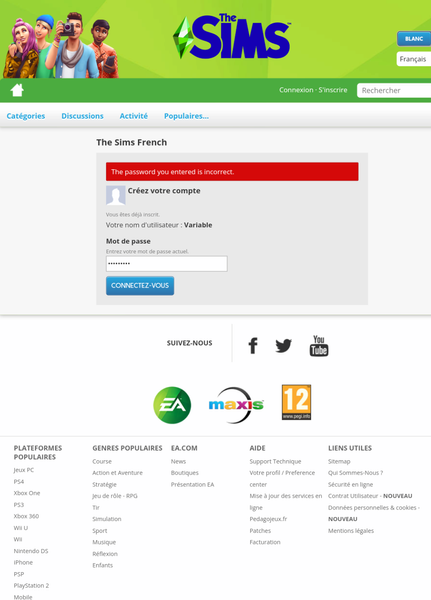The image size is (431, 600).
Task: Focus the Rechercher search box
Action: 394,90
